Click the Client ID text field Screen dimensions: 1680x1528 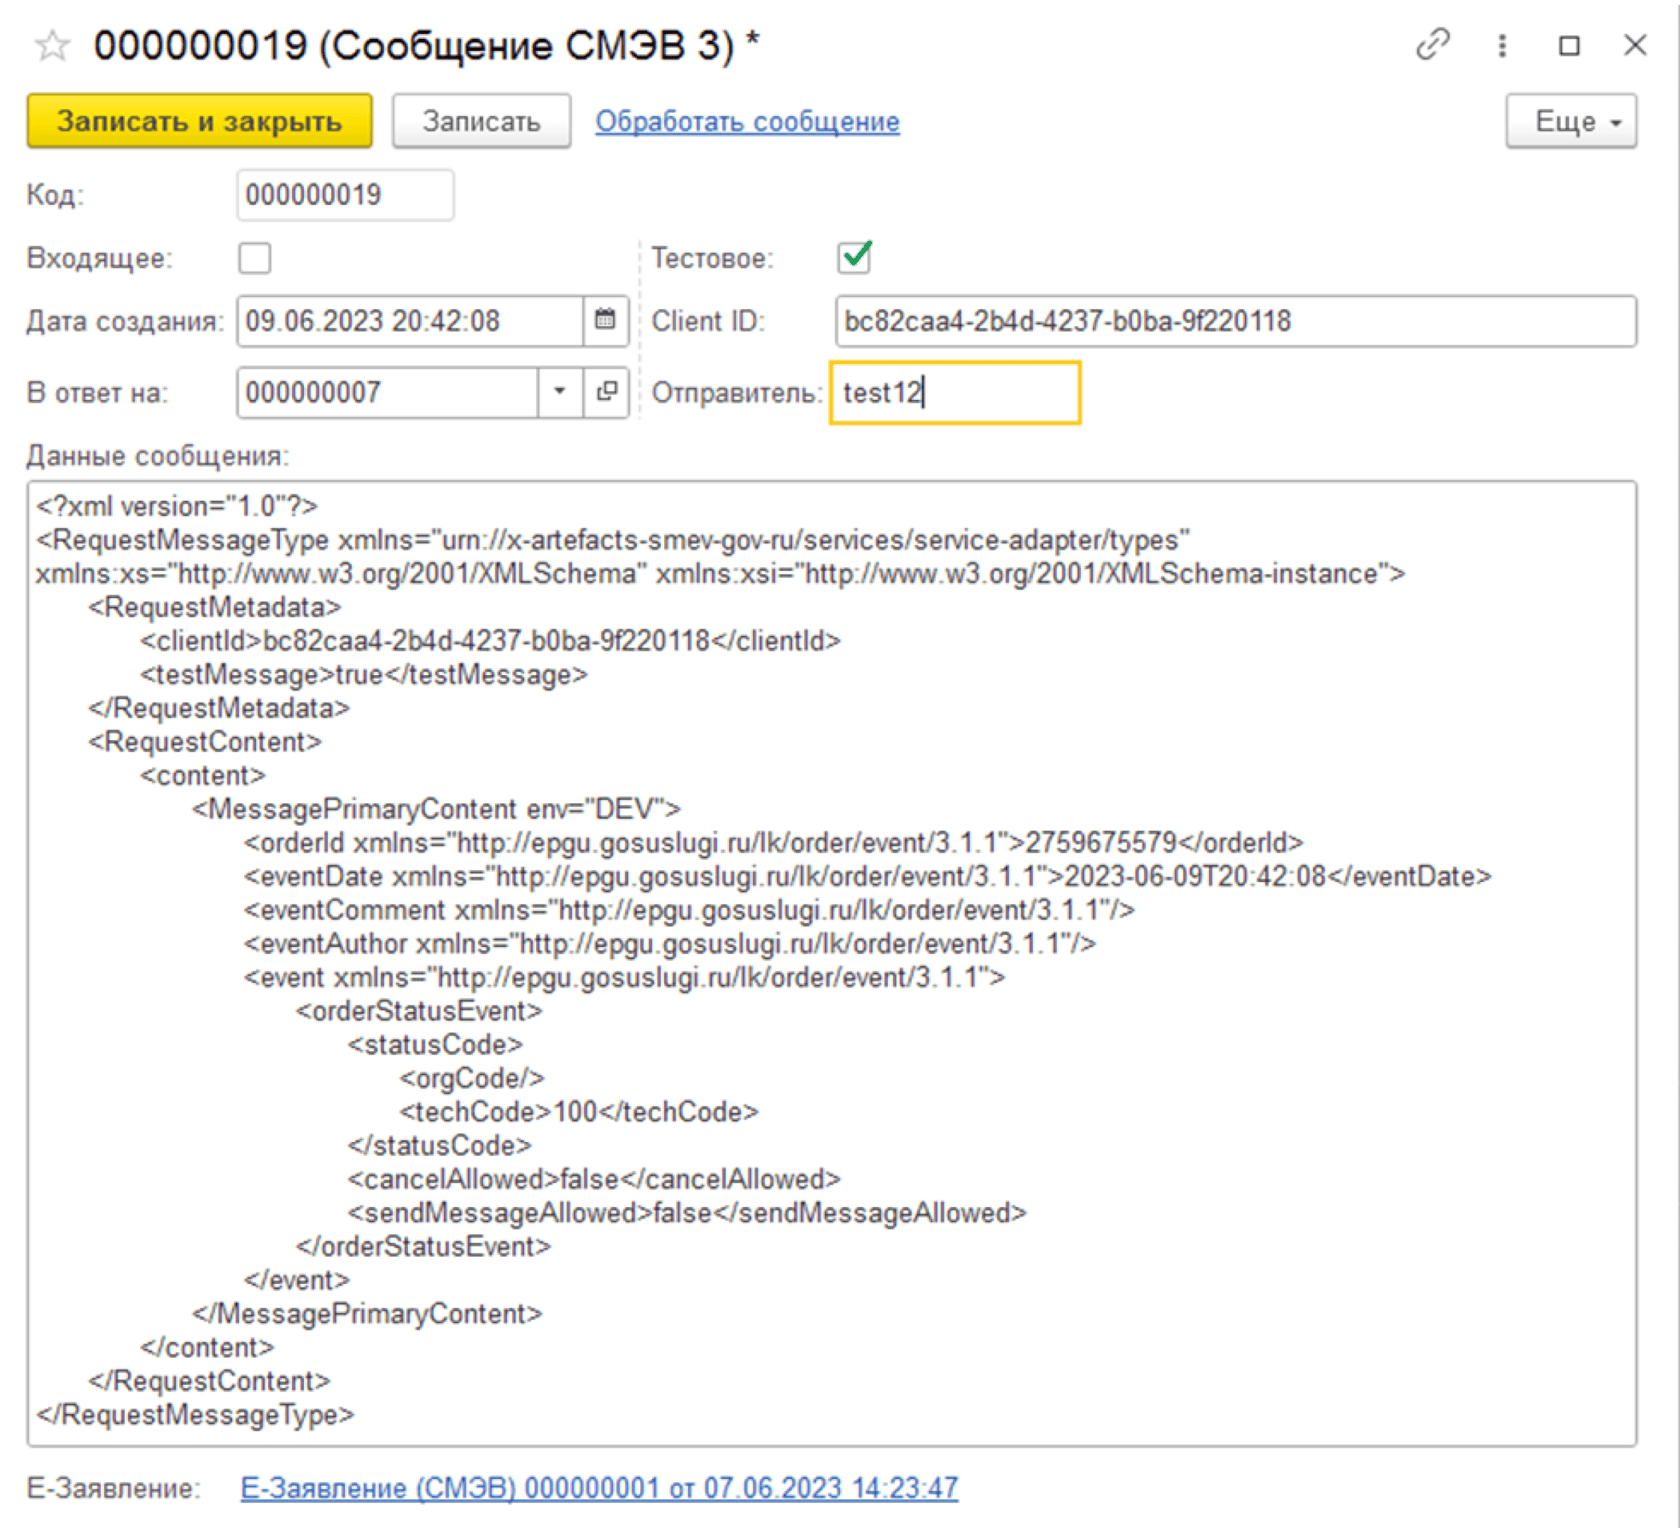[x=1235, y=321]
